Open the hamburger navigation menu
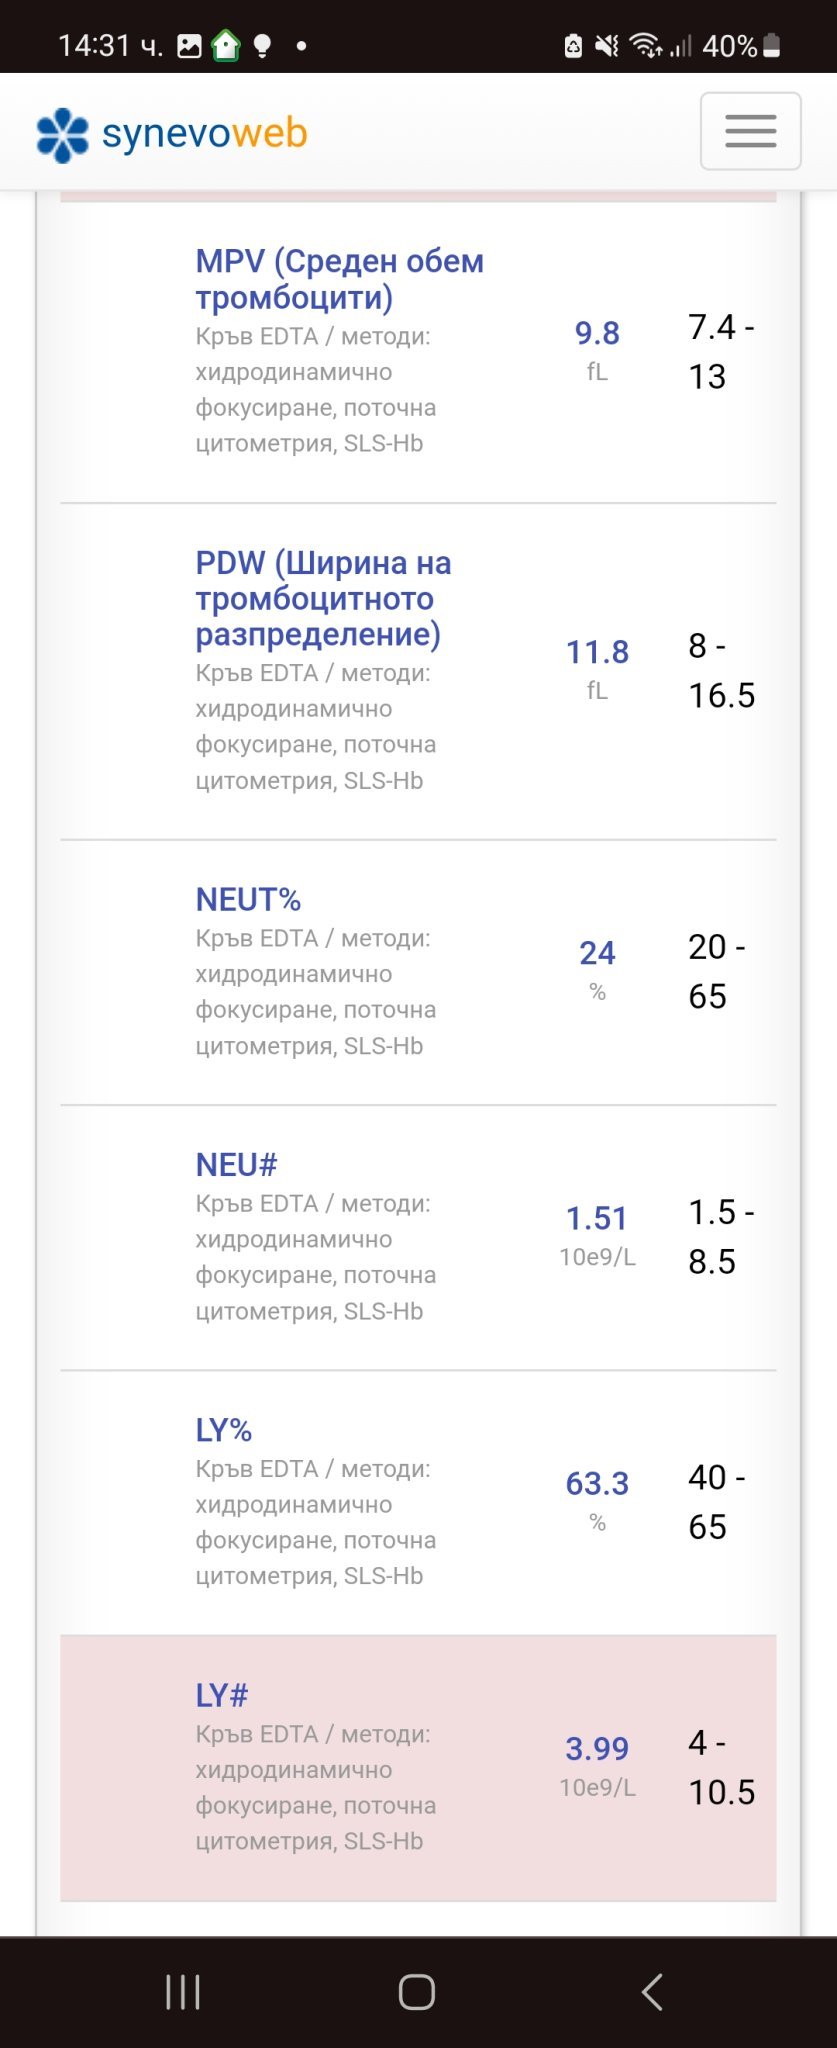Image resolution: width=837 pixels, height=2048 pixels. click(x=750, y=132)
